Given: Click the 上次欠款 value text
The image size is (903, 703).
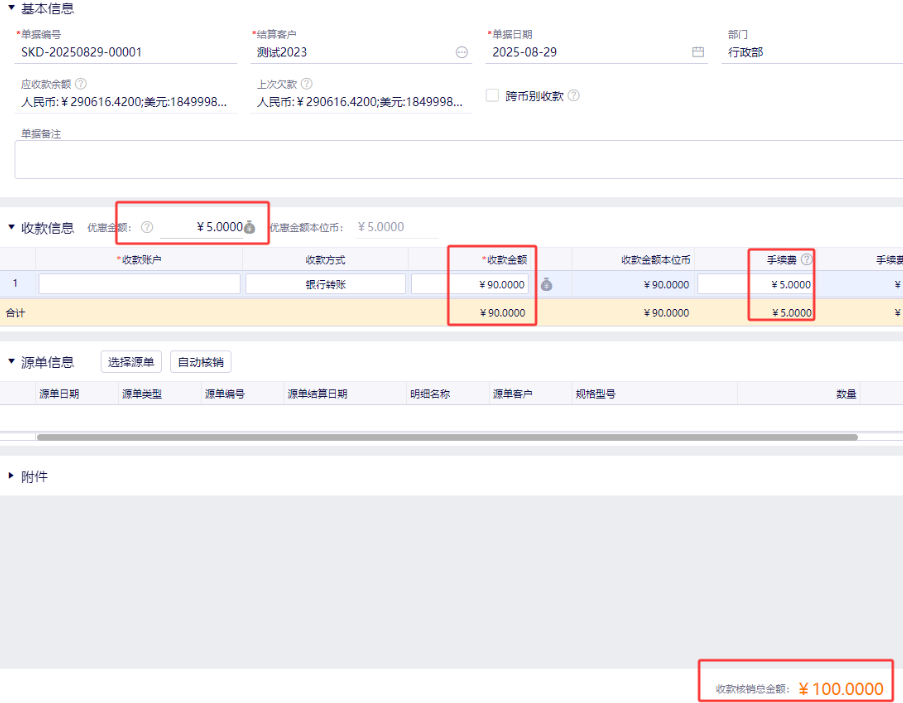Looking at the screenshot, I should tap(359, 102).
